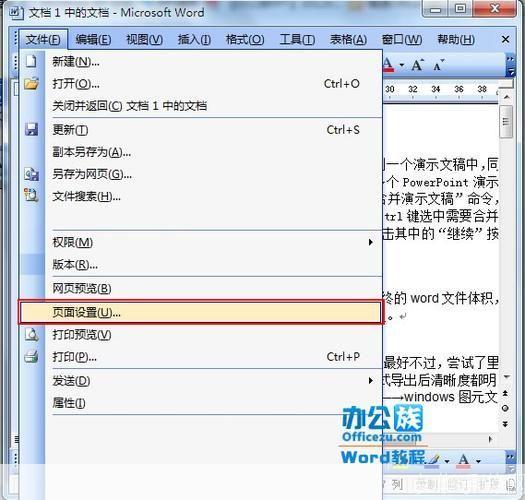The image size is (525, 500).
Task: Click the print preview magnifier icon
Action: click(x=31, y=335)
